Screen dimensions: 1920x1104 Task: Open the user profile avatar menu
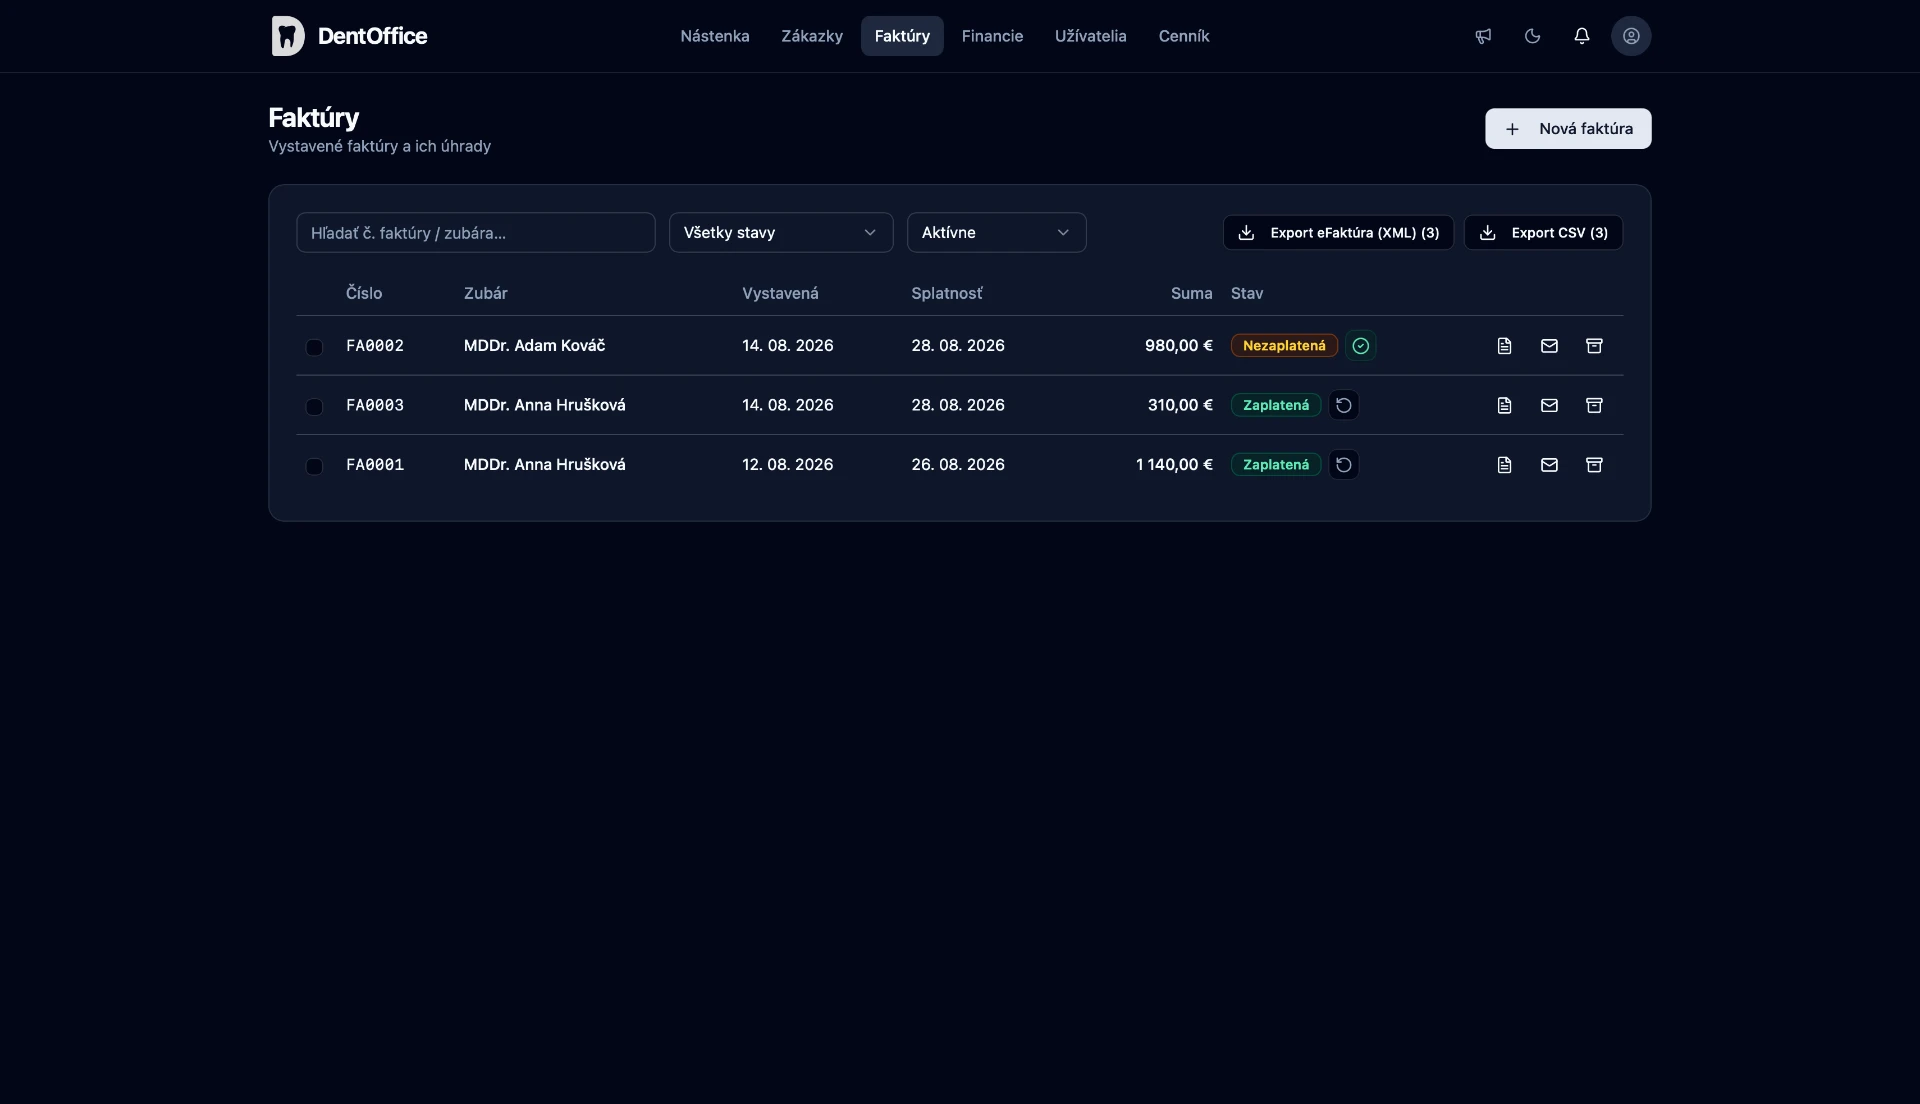click(x=1631, y=36)
